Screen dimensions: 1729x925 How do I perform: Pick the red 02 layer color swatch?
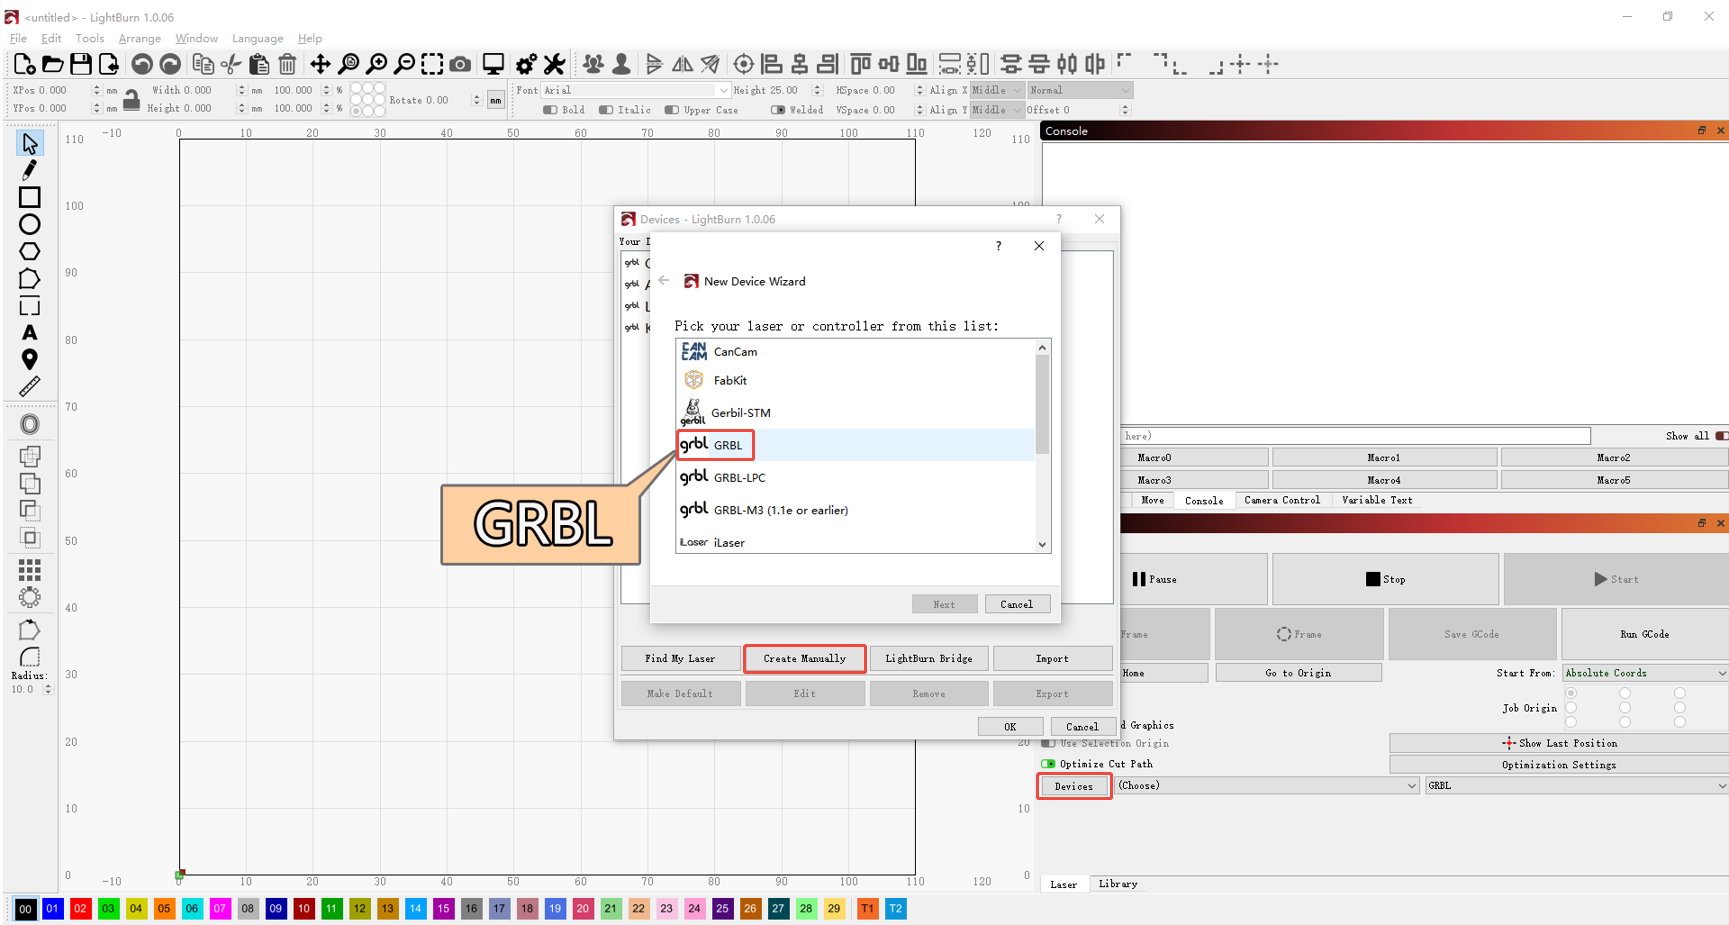[81, 909]
